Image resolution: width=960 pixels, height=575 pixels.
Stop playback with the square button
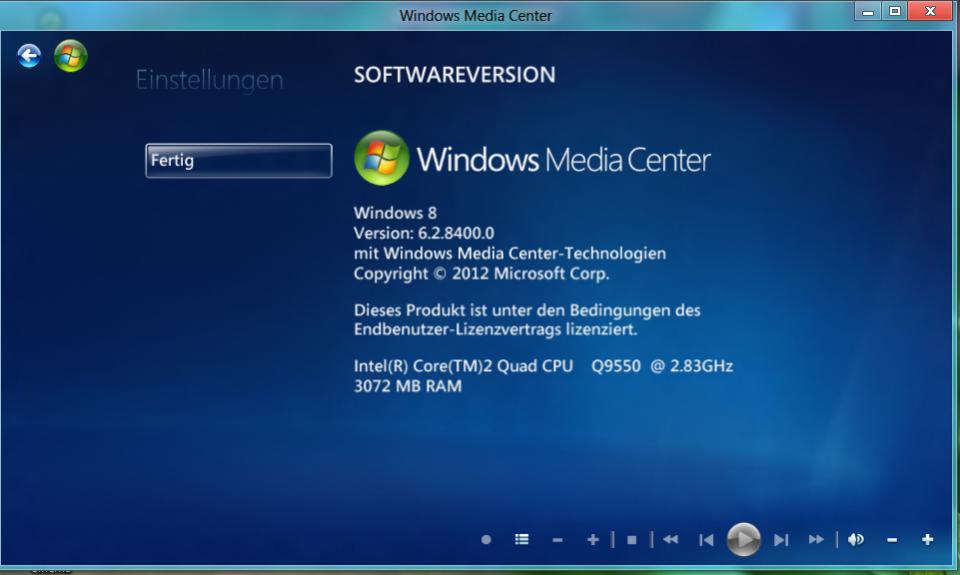(x=632, y=540)
